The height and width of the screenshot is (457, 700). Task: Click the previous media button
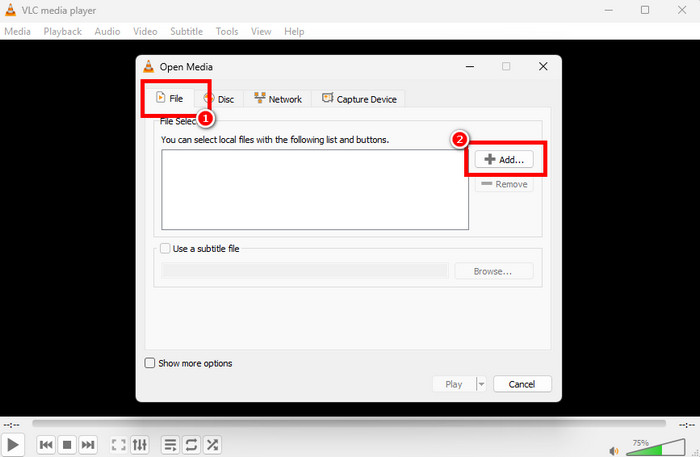(x=46, y=445)
